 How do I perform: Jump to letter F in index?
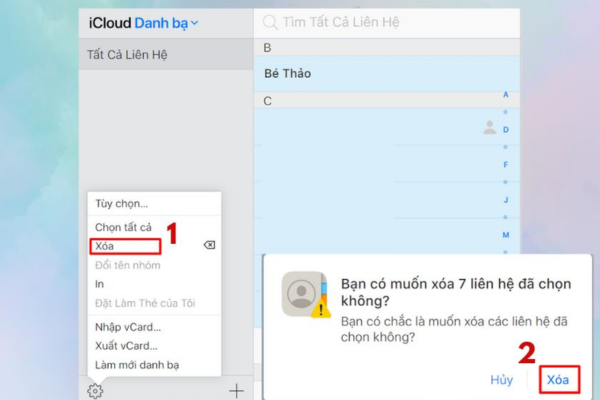(505, 165)
